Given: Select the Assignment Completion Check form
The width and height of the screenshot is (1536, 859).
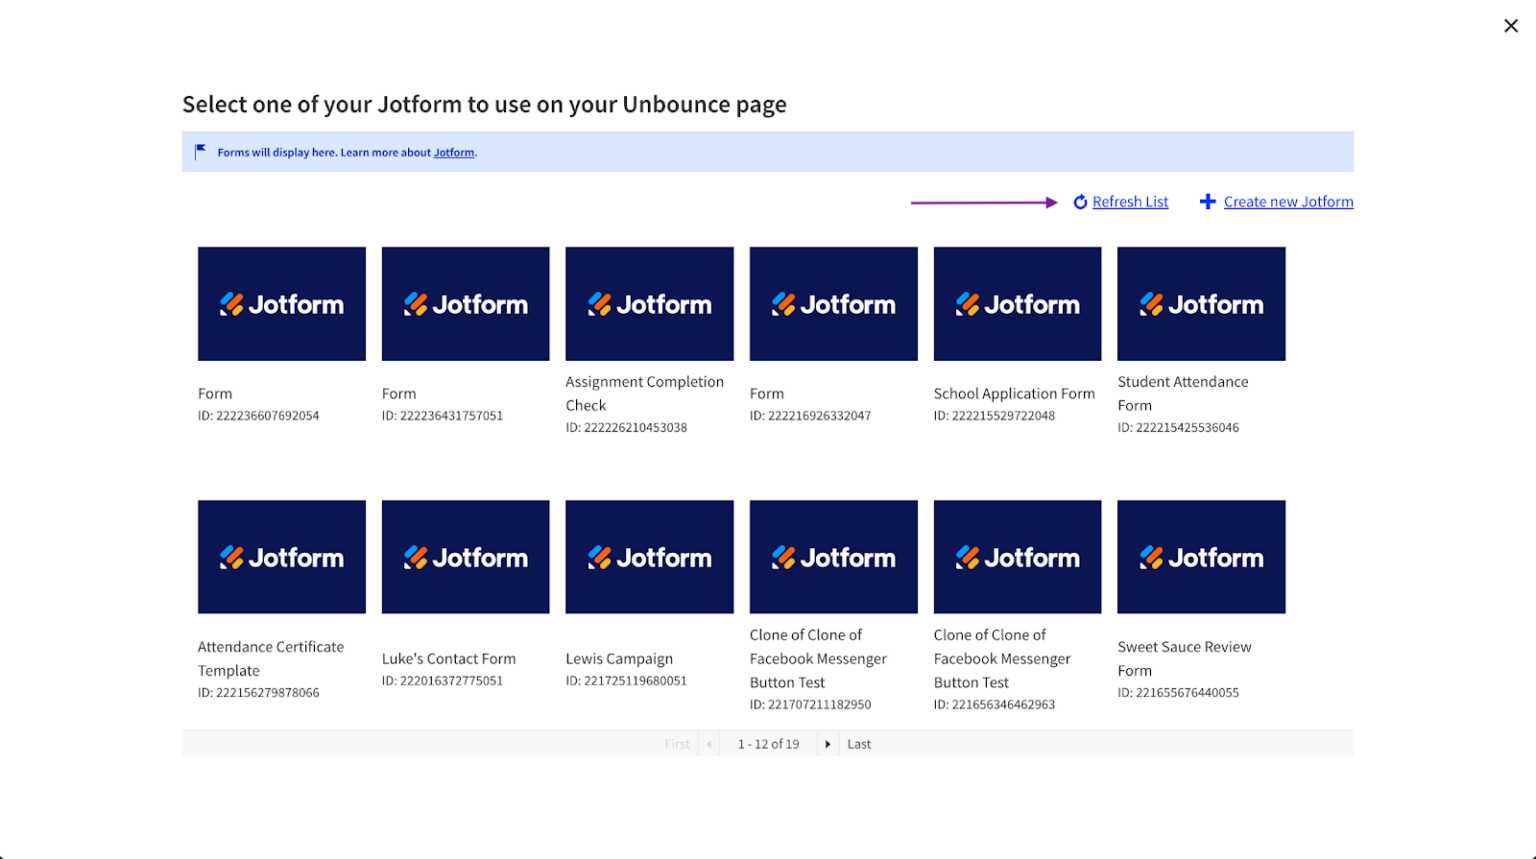Looking at the screenshot, I should [x=649, y=303].
